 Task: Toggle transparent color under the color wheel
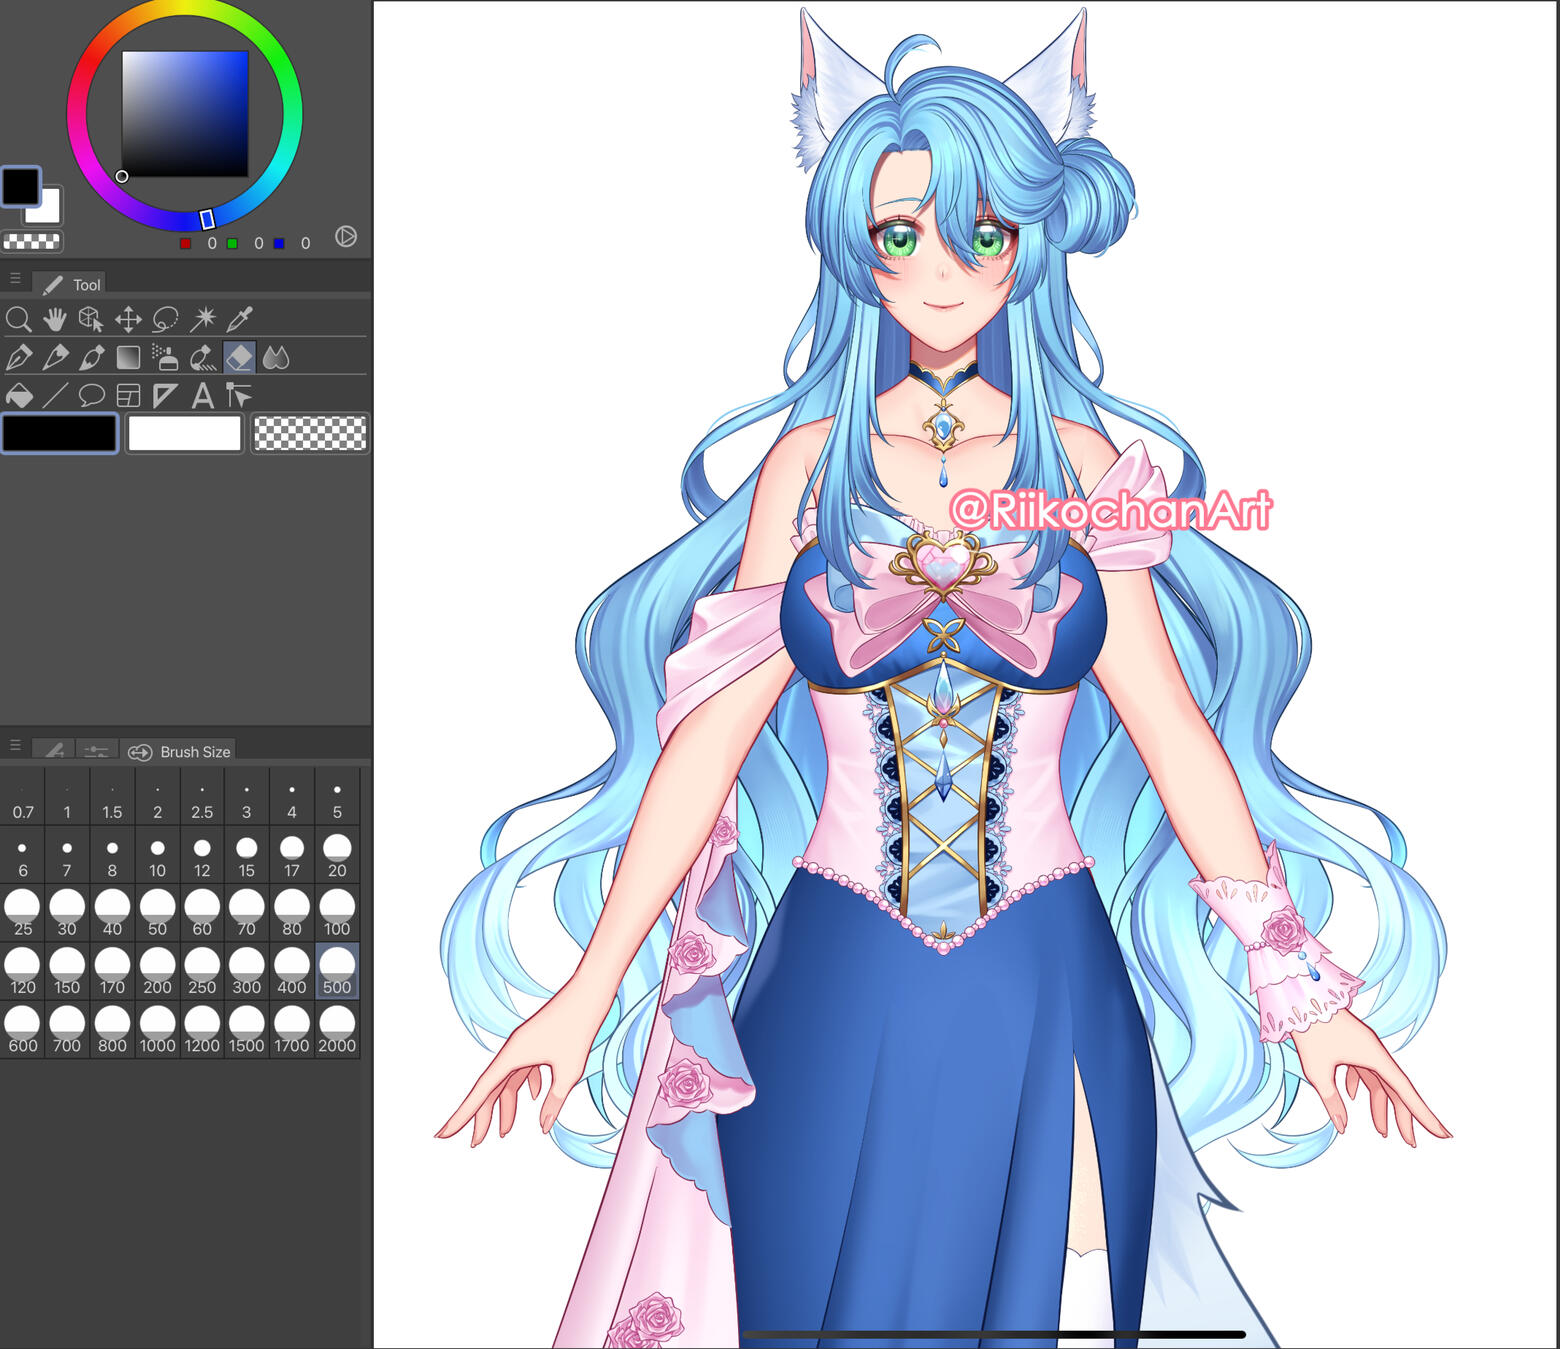tap(32, 241)
